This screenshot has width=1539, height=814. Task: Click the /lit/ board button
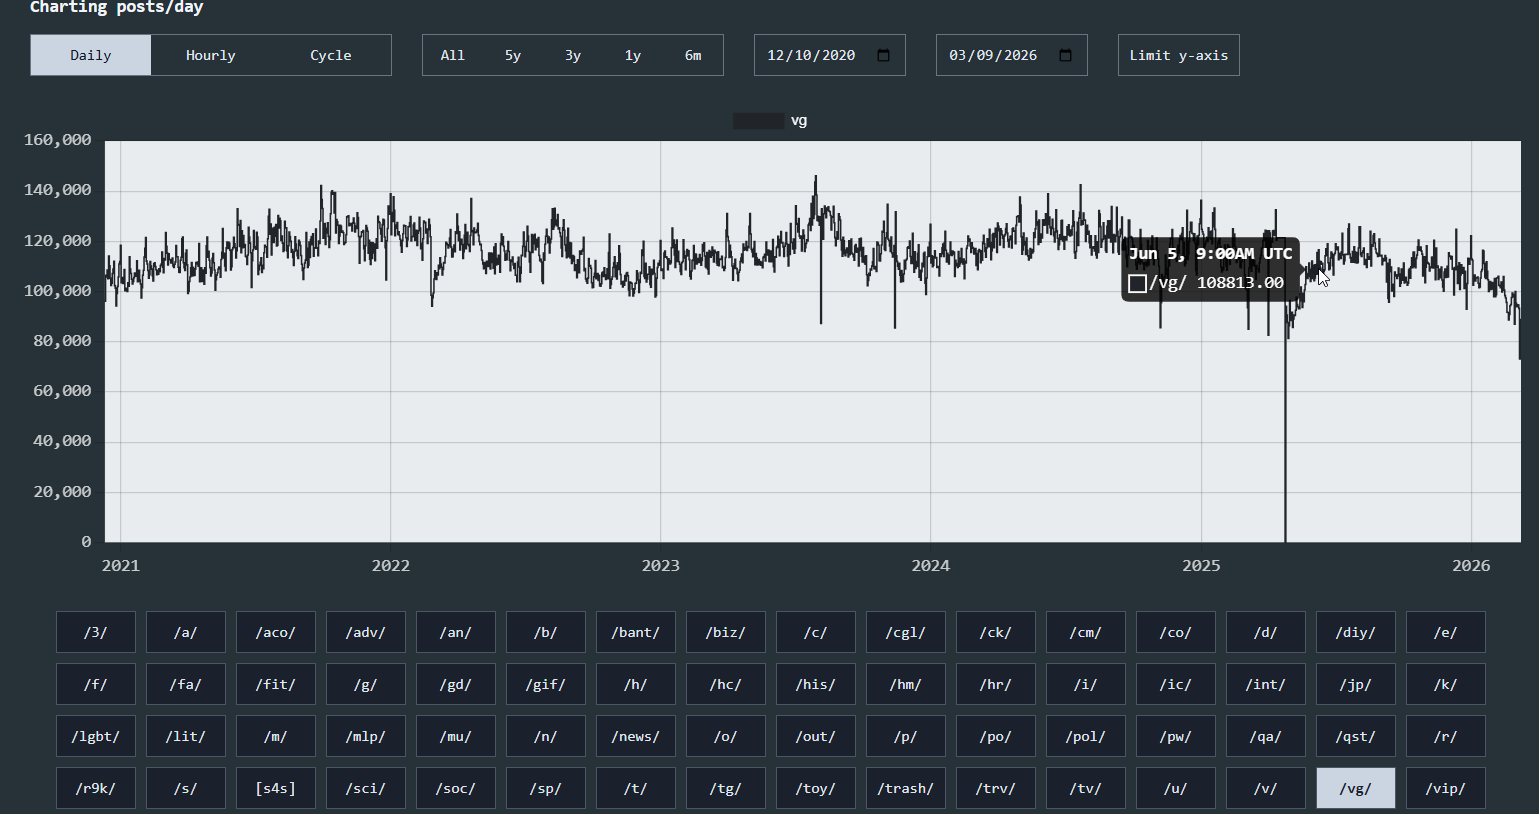186,736
